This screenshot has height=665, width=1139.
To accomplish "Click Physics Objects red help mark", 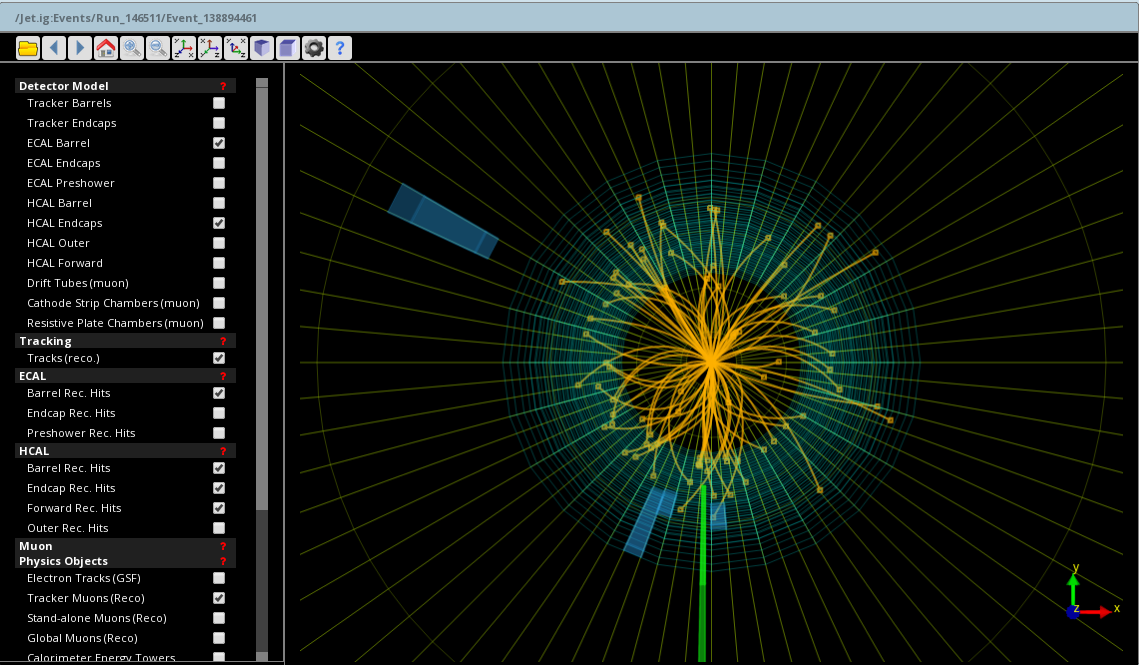I will click(x=223, y=561).
